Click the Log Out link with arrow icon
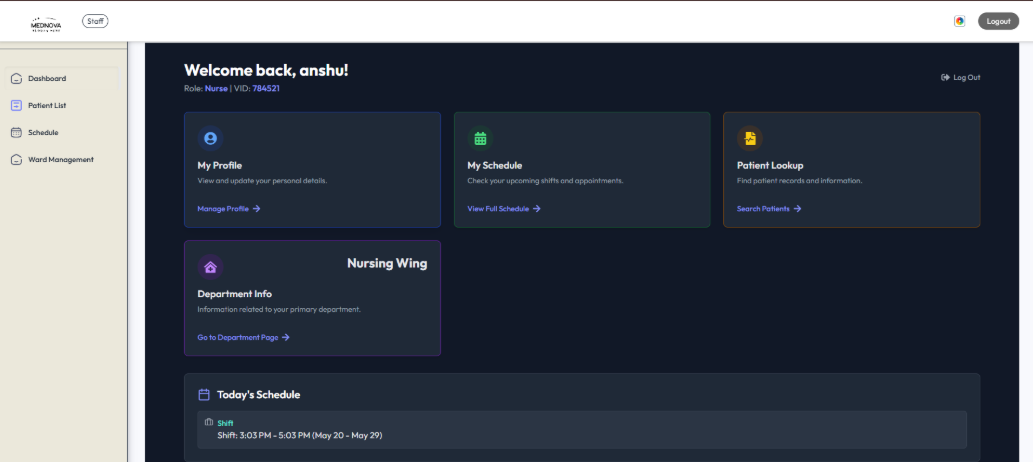Viewport: 1033px width, 462px height. coord(961,78)
